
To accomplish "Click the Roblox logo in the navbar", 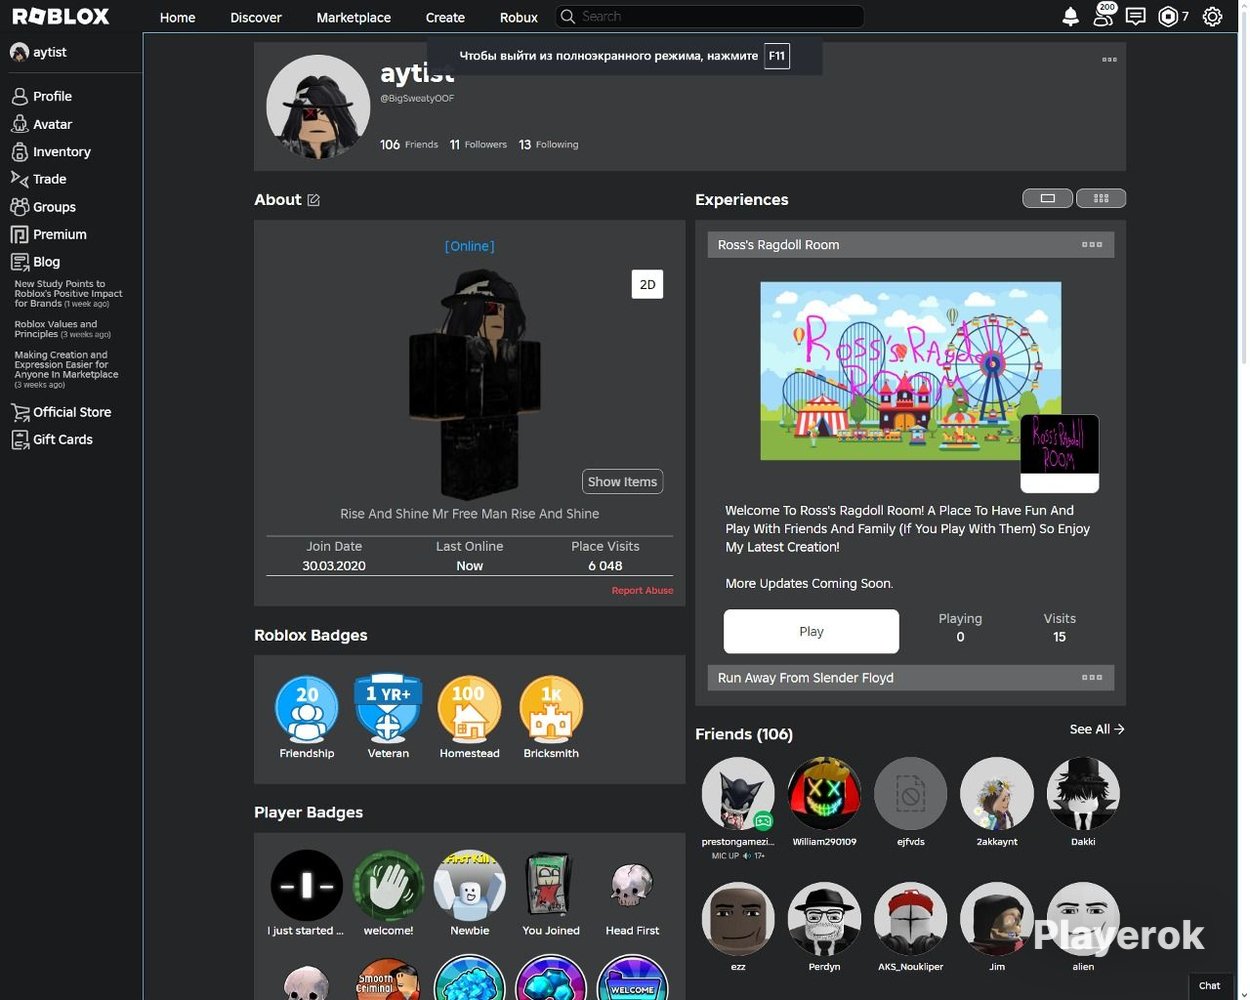I will click(x=61, y=17).
